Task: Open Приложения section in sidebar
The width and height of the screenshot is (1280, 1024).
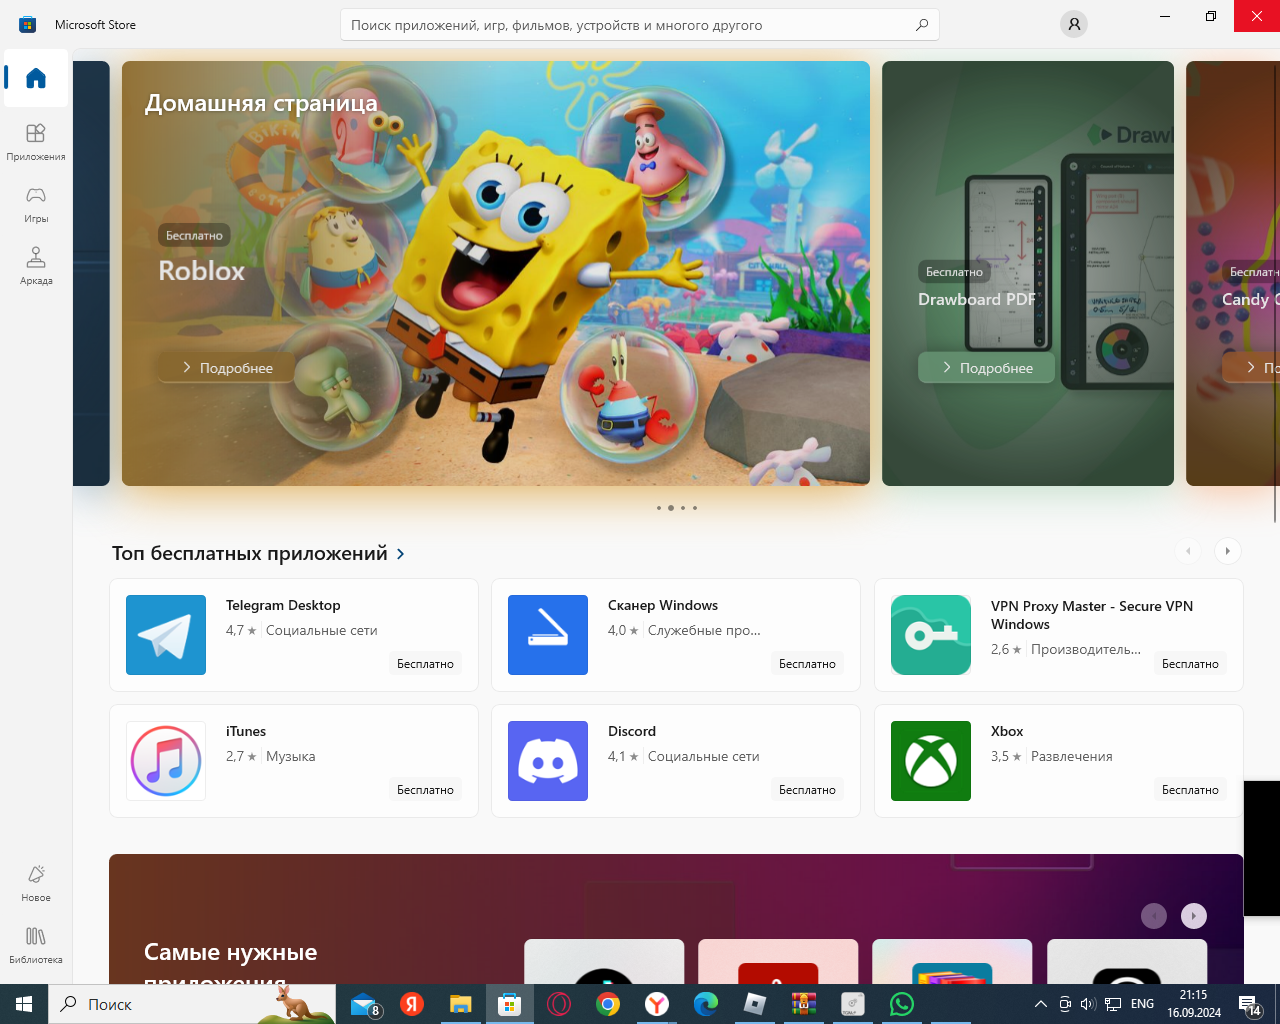Action: 36,141
